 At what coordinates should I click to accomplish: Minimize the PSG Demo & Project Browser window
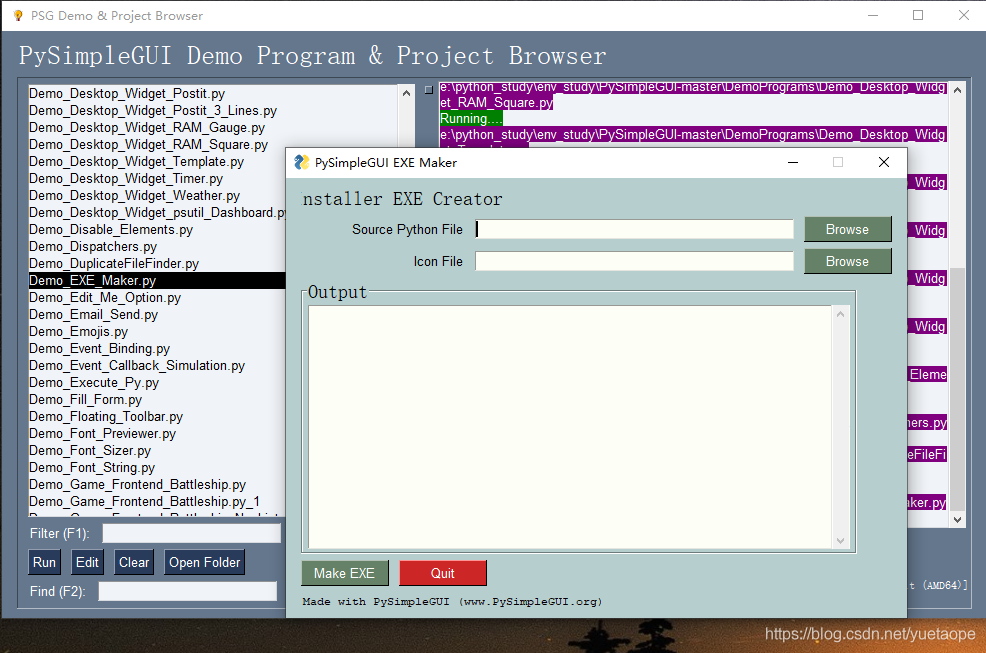pos(873,15)
